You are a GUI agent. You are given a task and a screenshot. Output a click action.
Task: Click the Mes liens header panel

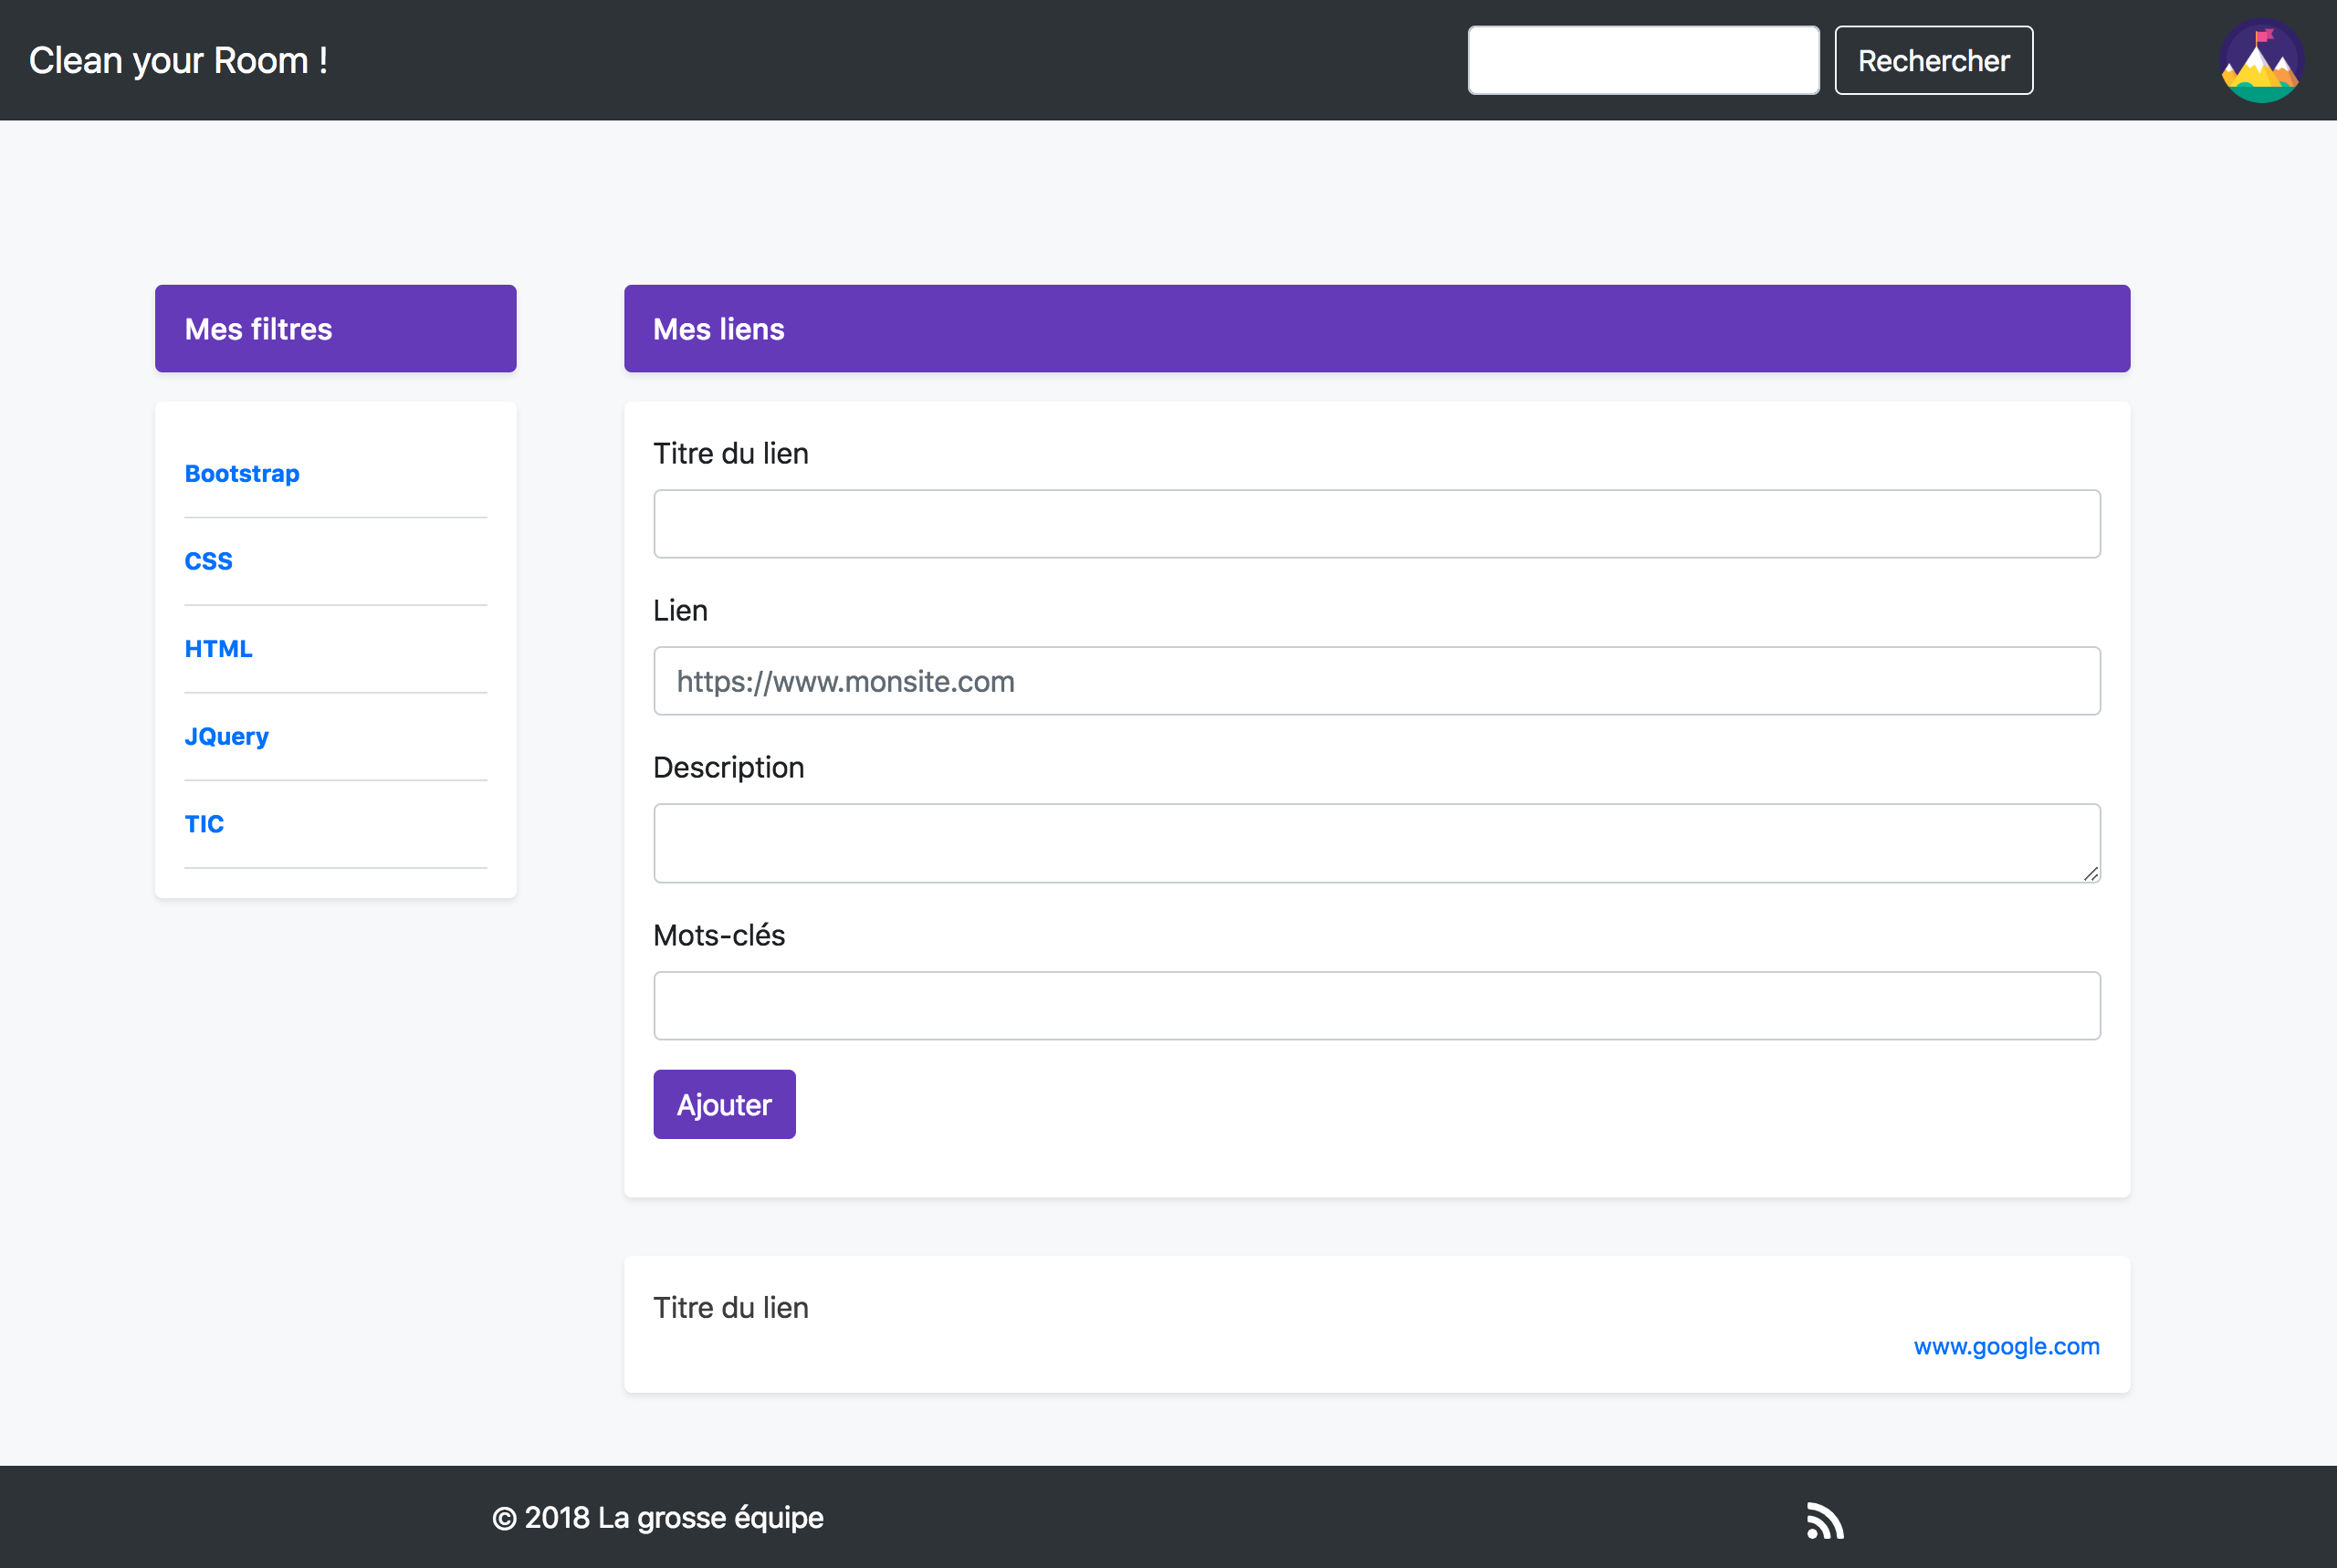(1376, 329)
